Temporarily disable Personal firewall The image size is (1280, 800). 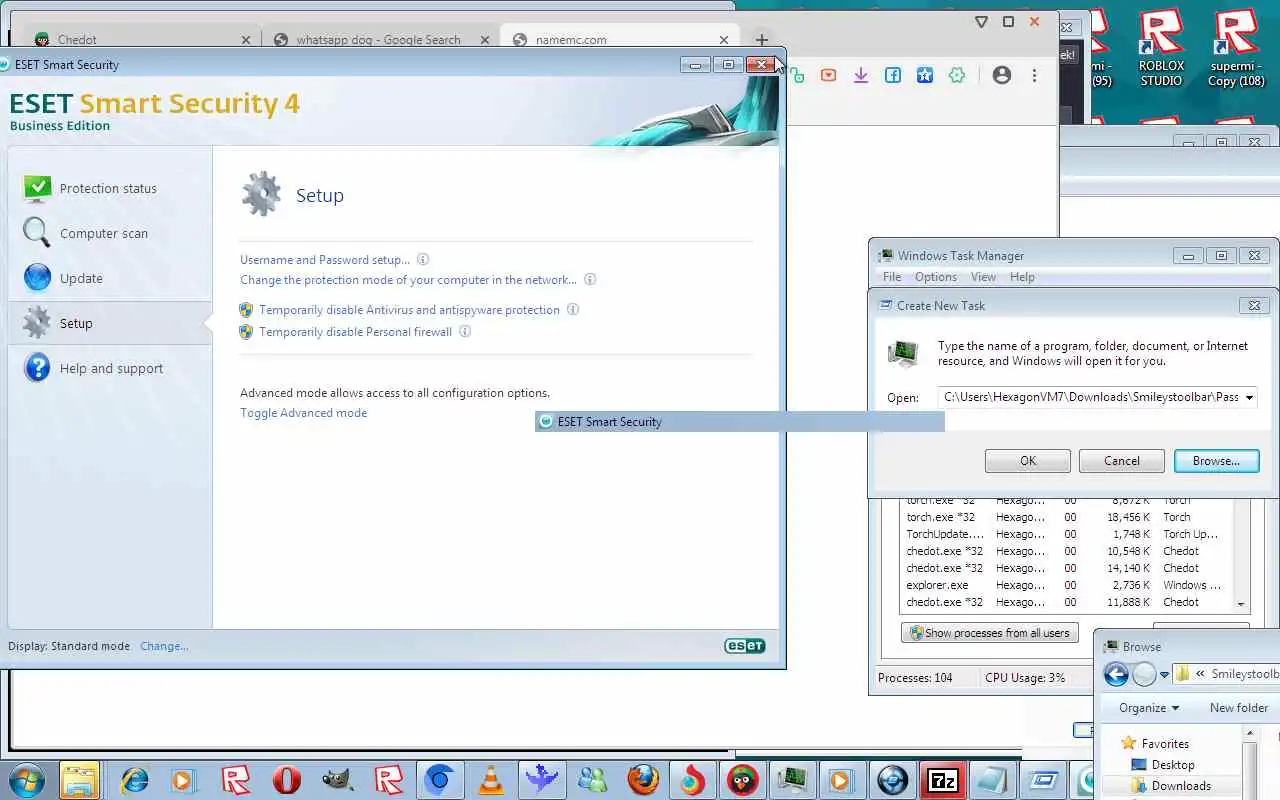[x=355, y=332]
